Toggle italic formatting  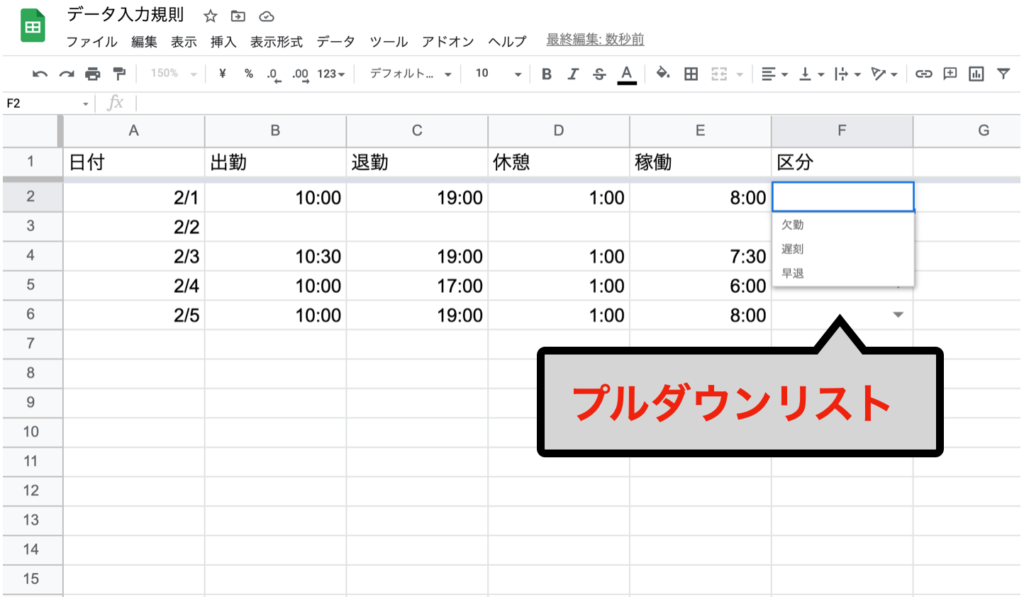pos(573,74)
